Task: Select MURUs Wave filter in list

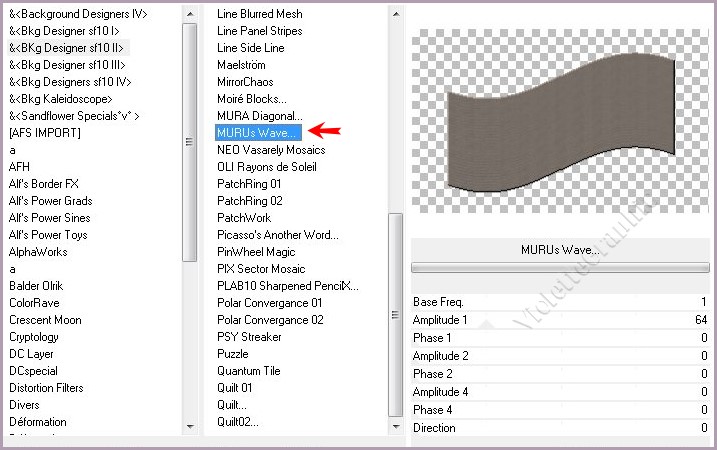Action: coord(257,132)
